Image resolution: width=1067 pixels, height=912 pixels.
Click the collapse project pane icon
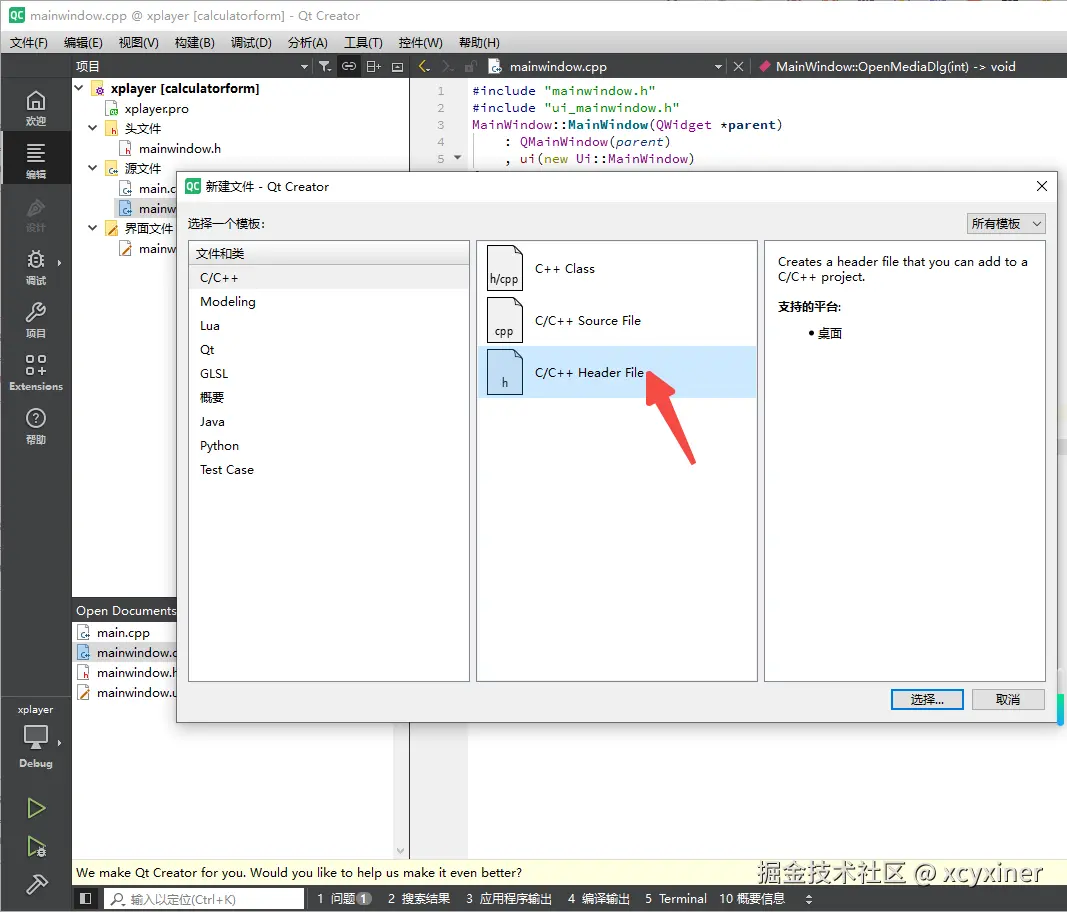[397, 66]
